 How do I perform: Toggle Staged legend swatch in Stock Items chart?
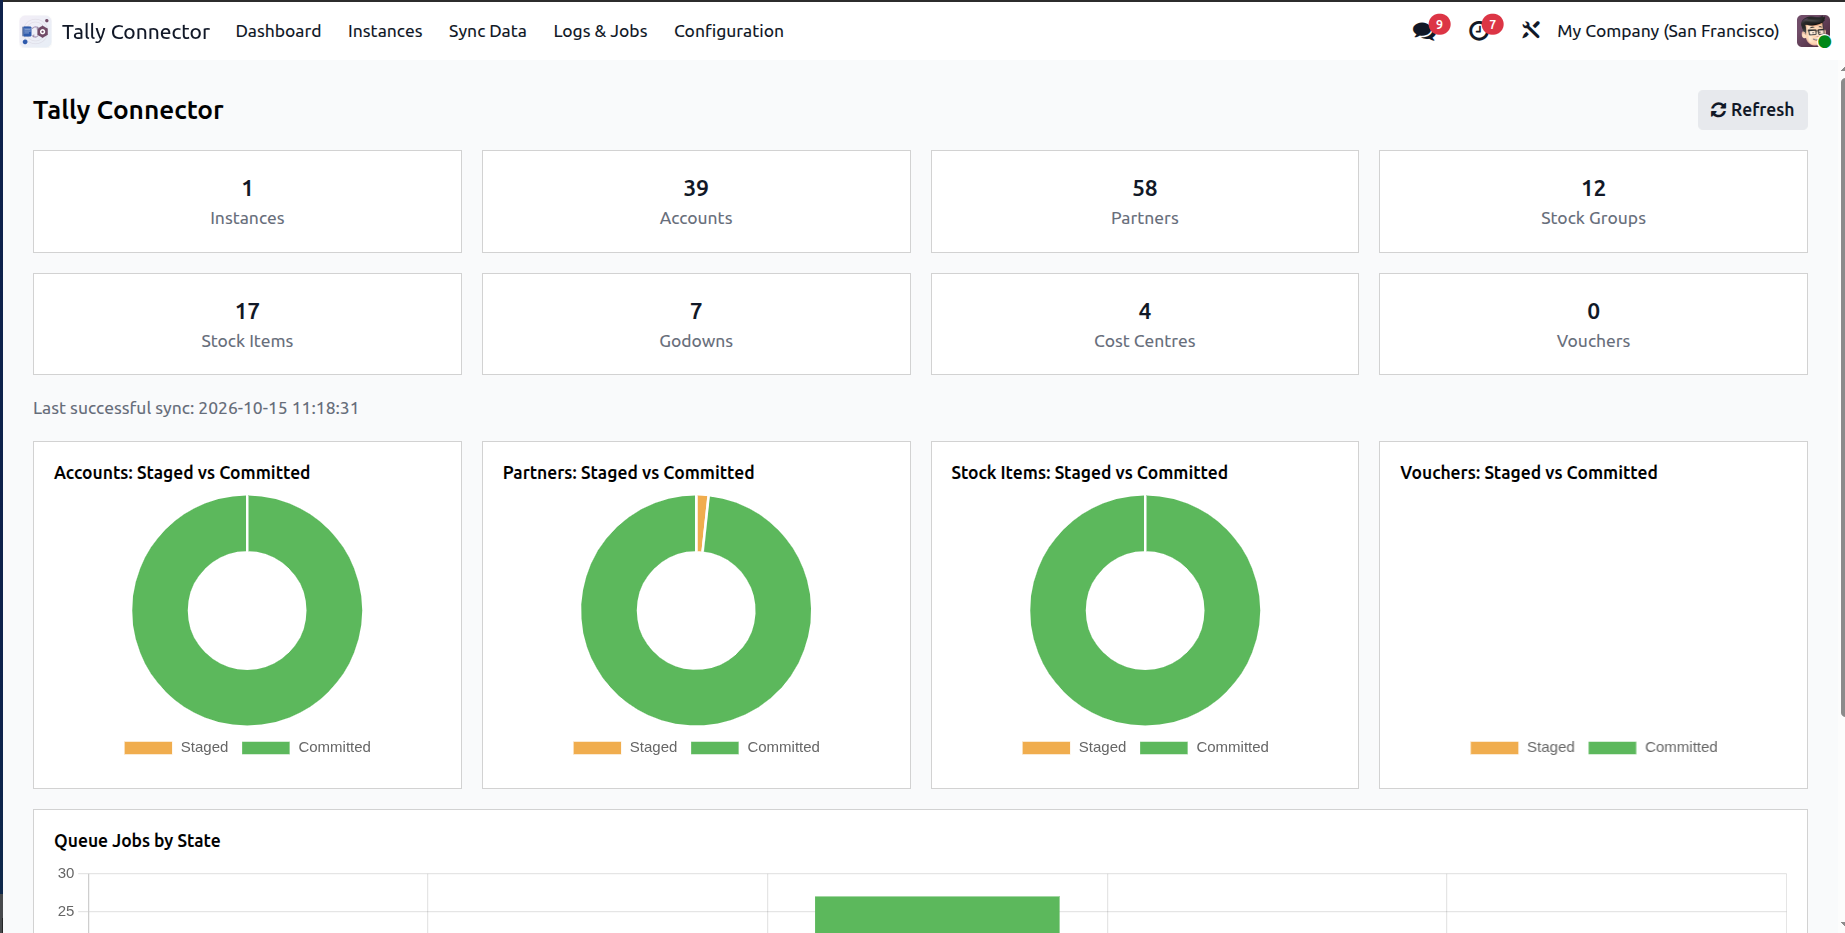1046,748
